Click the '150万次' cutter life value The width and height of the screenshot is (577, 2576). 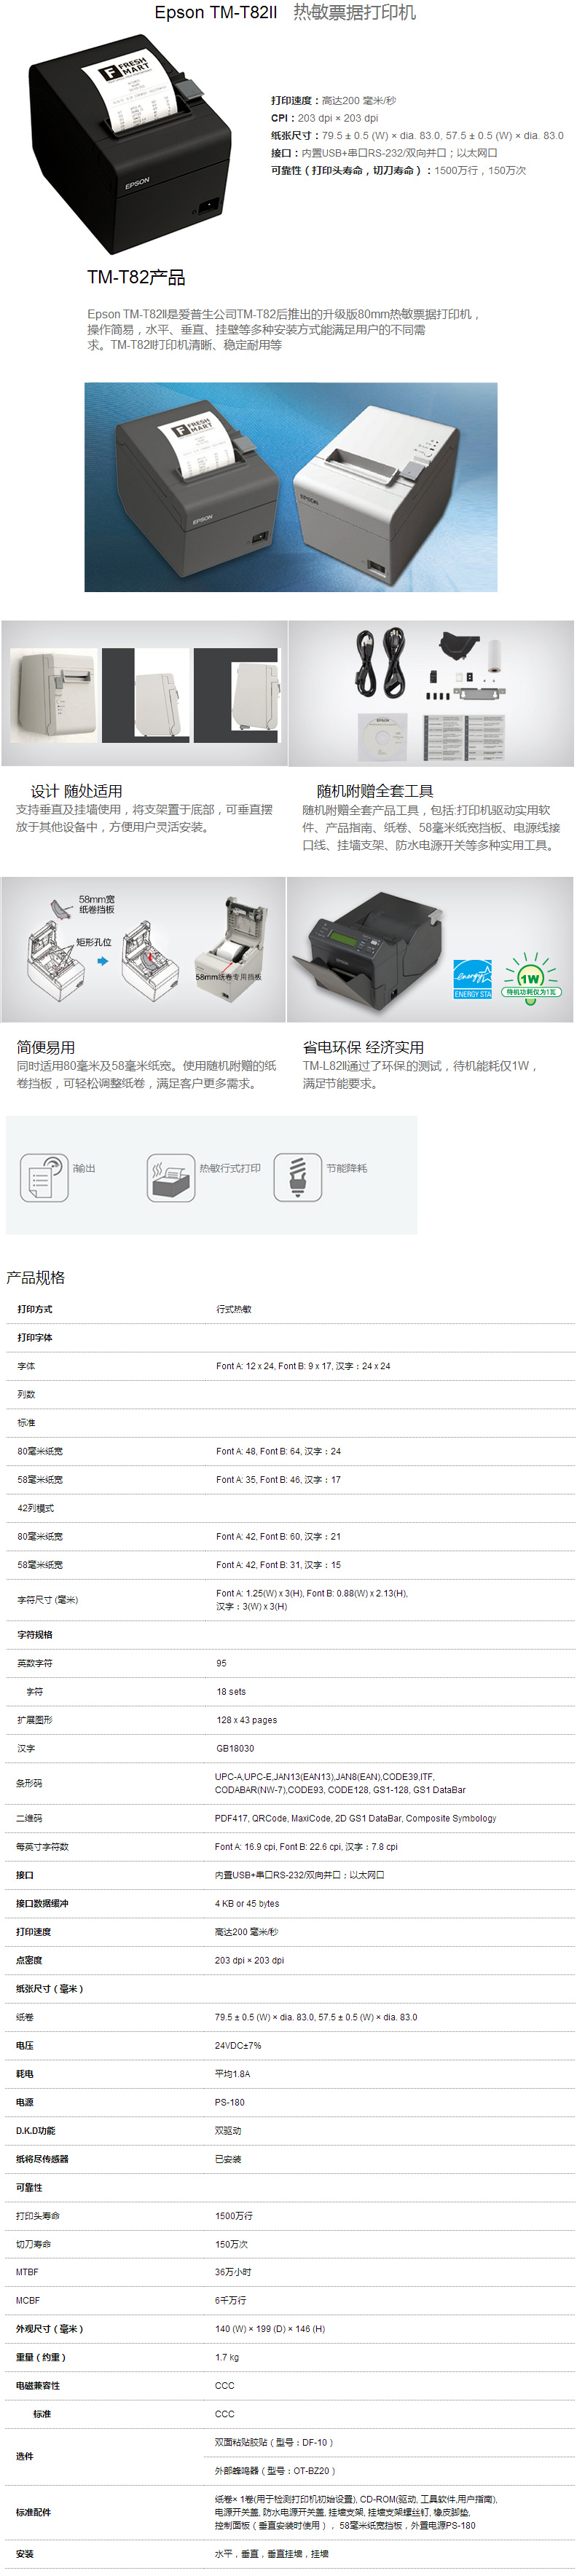click(231, 2244)
